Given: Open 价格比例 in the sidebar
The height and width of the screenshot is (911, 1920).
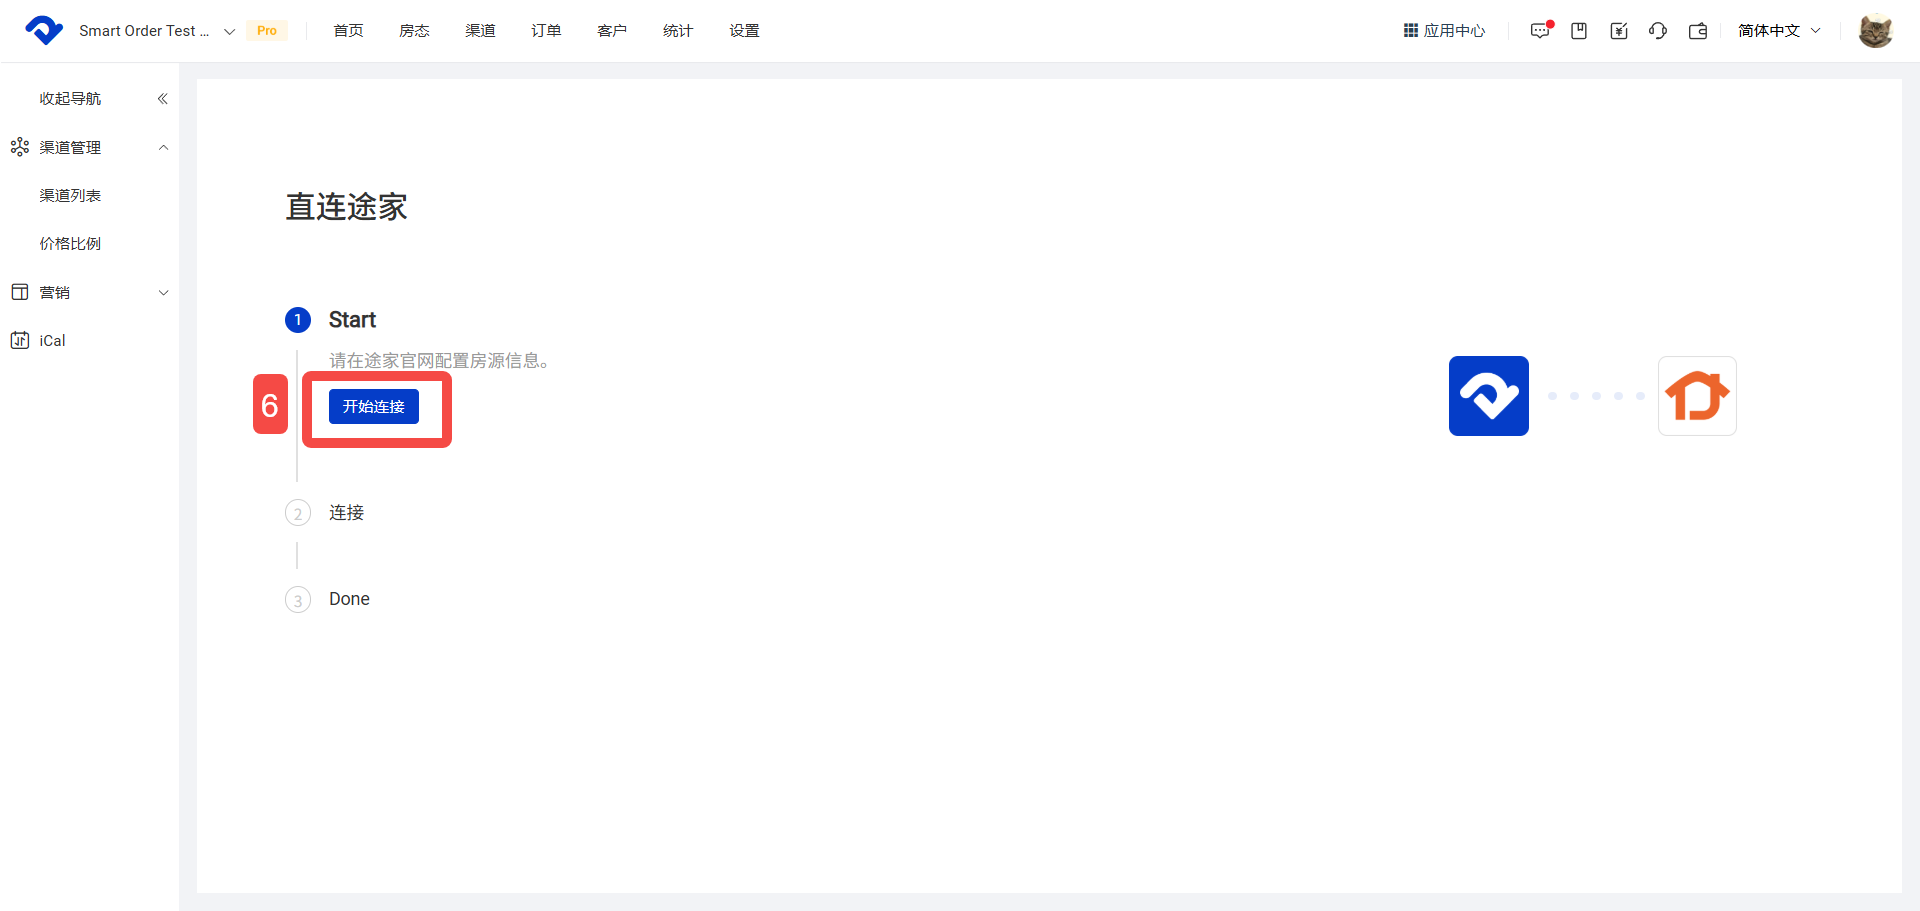Looking at the screenshot, I should [70, 244].
